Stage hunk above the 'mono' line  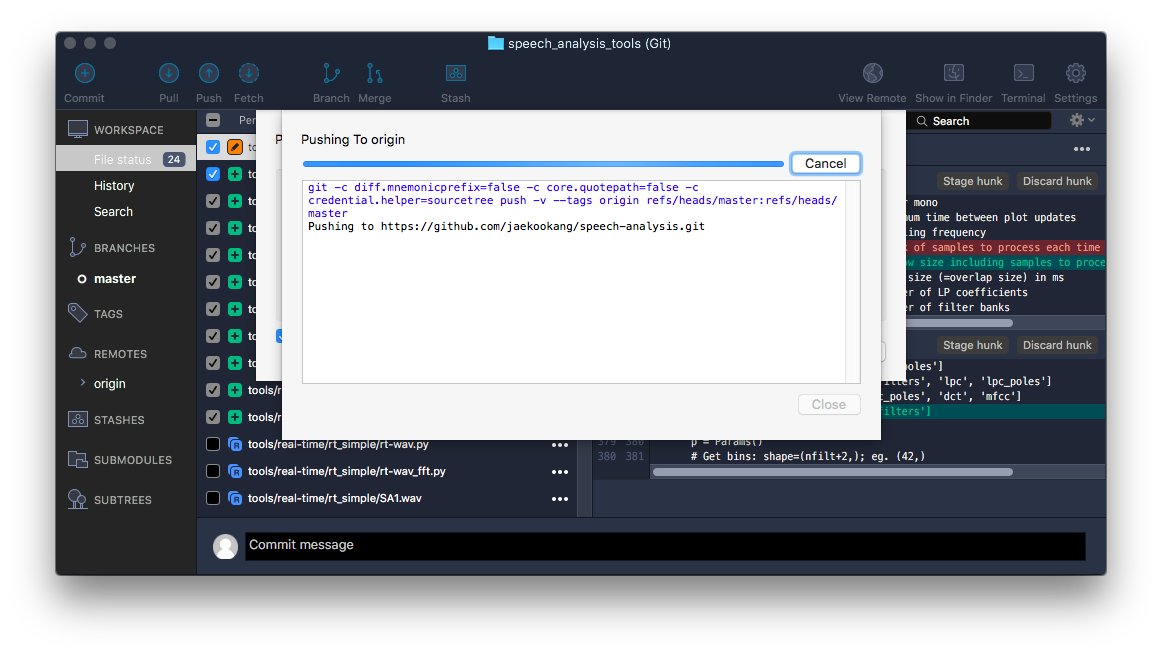972,181
